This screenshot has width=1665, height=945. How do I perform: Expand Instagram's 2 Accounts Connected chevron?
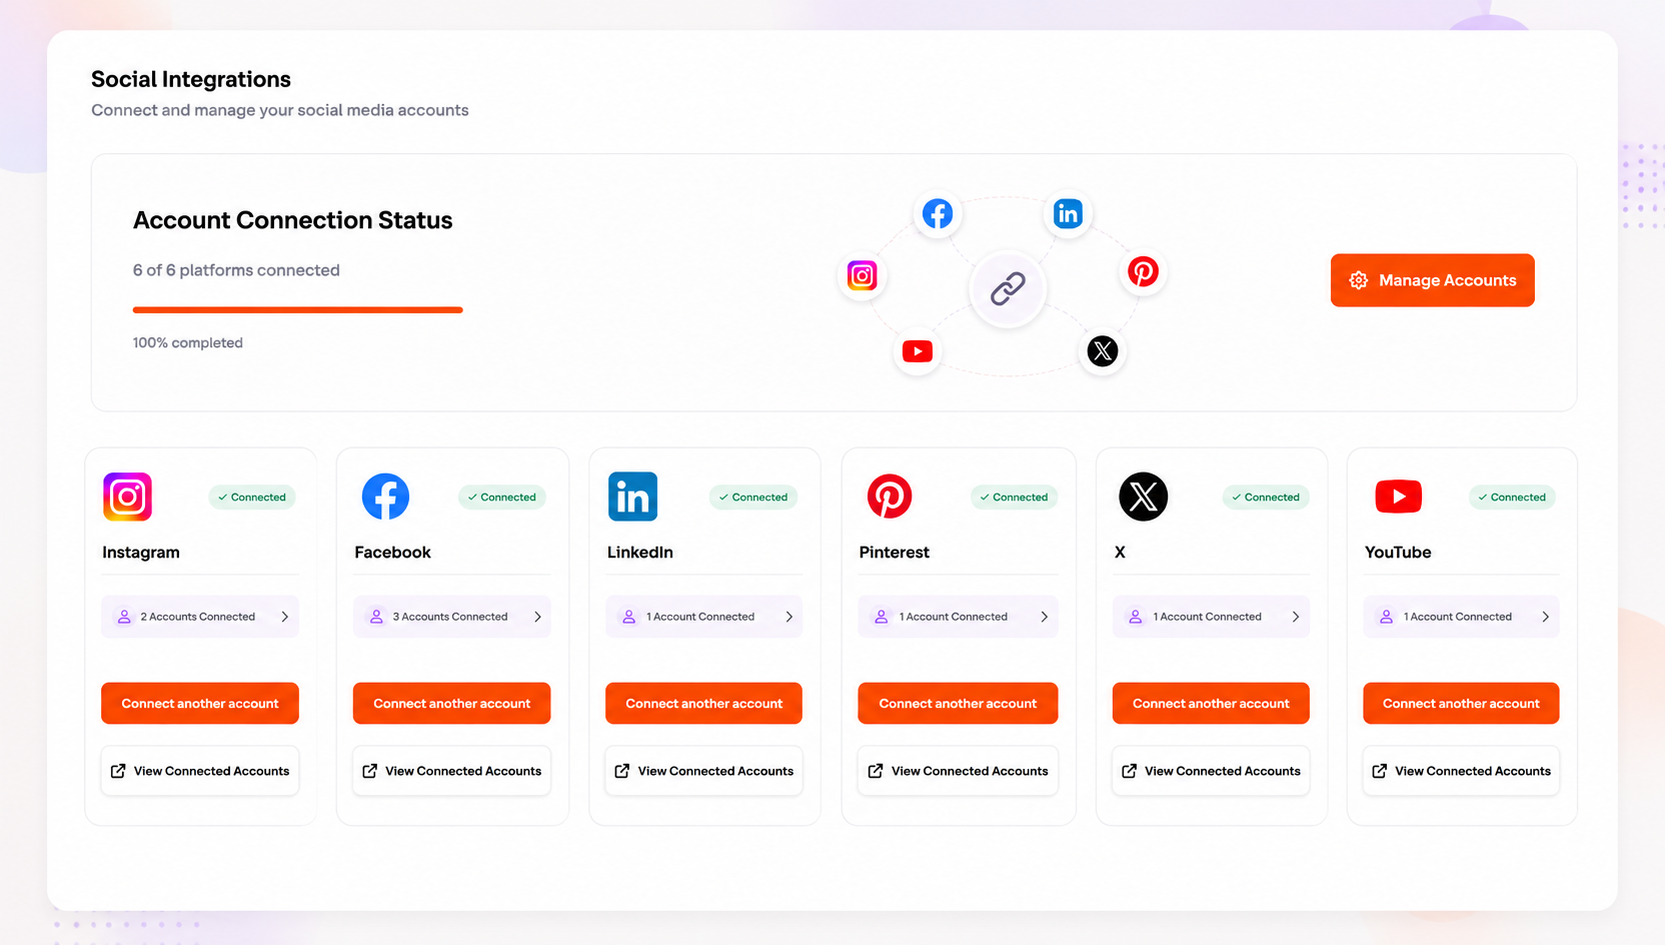285,617
